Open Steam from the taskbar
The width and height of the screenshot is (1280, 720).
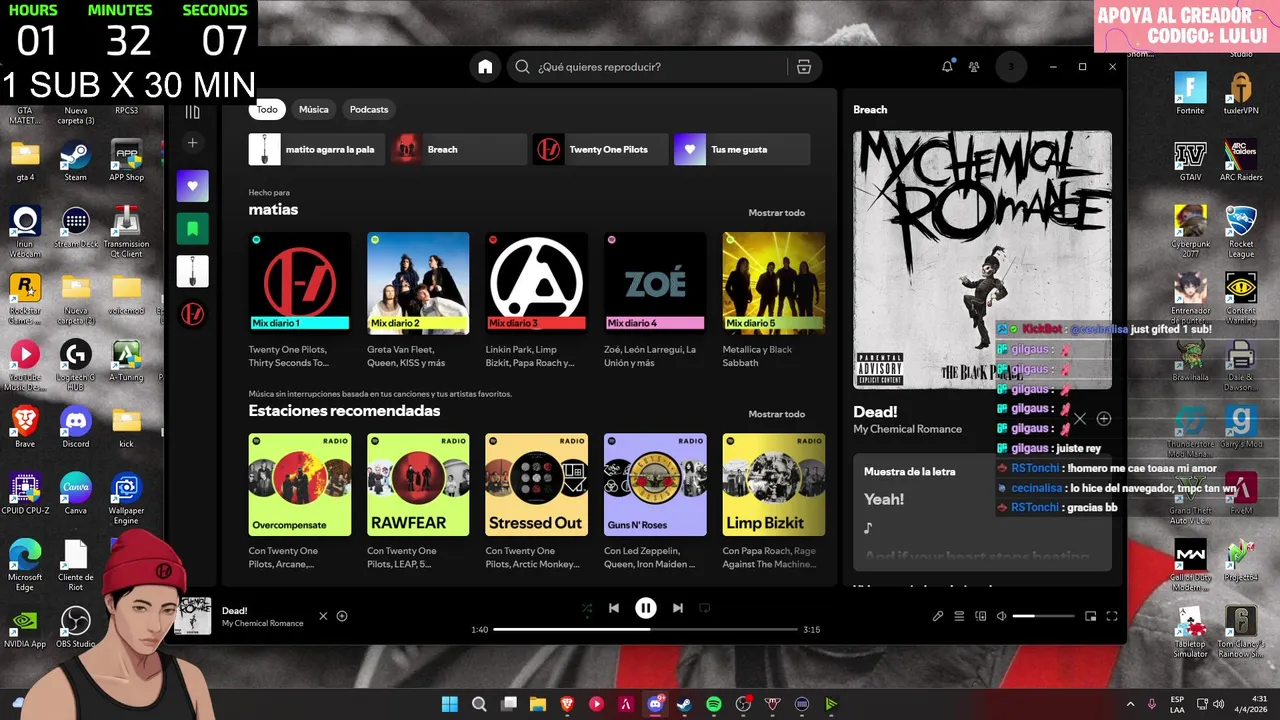tap(684, 704)
